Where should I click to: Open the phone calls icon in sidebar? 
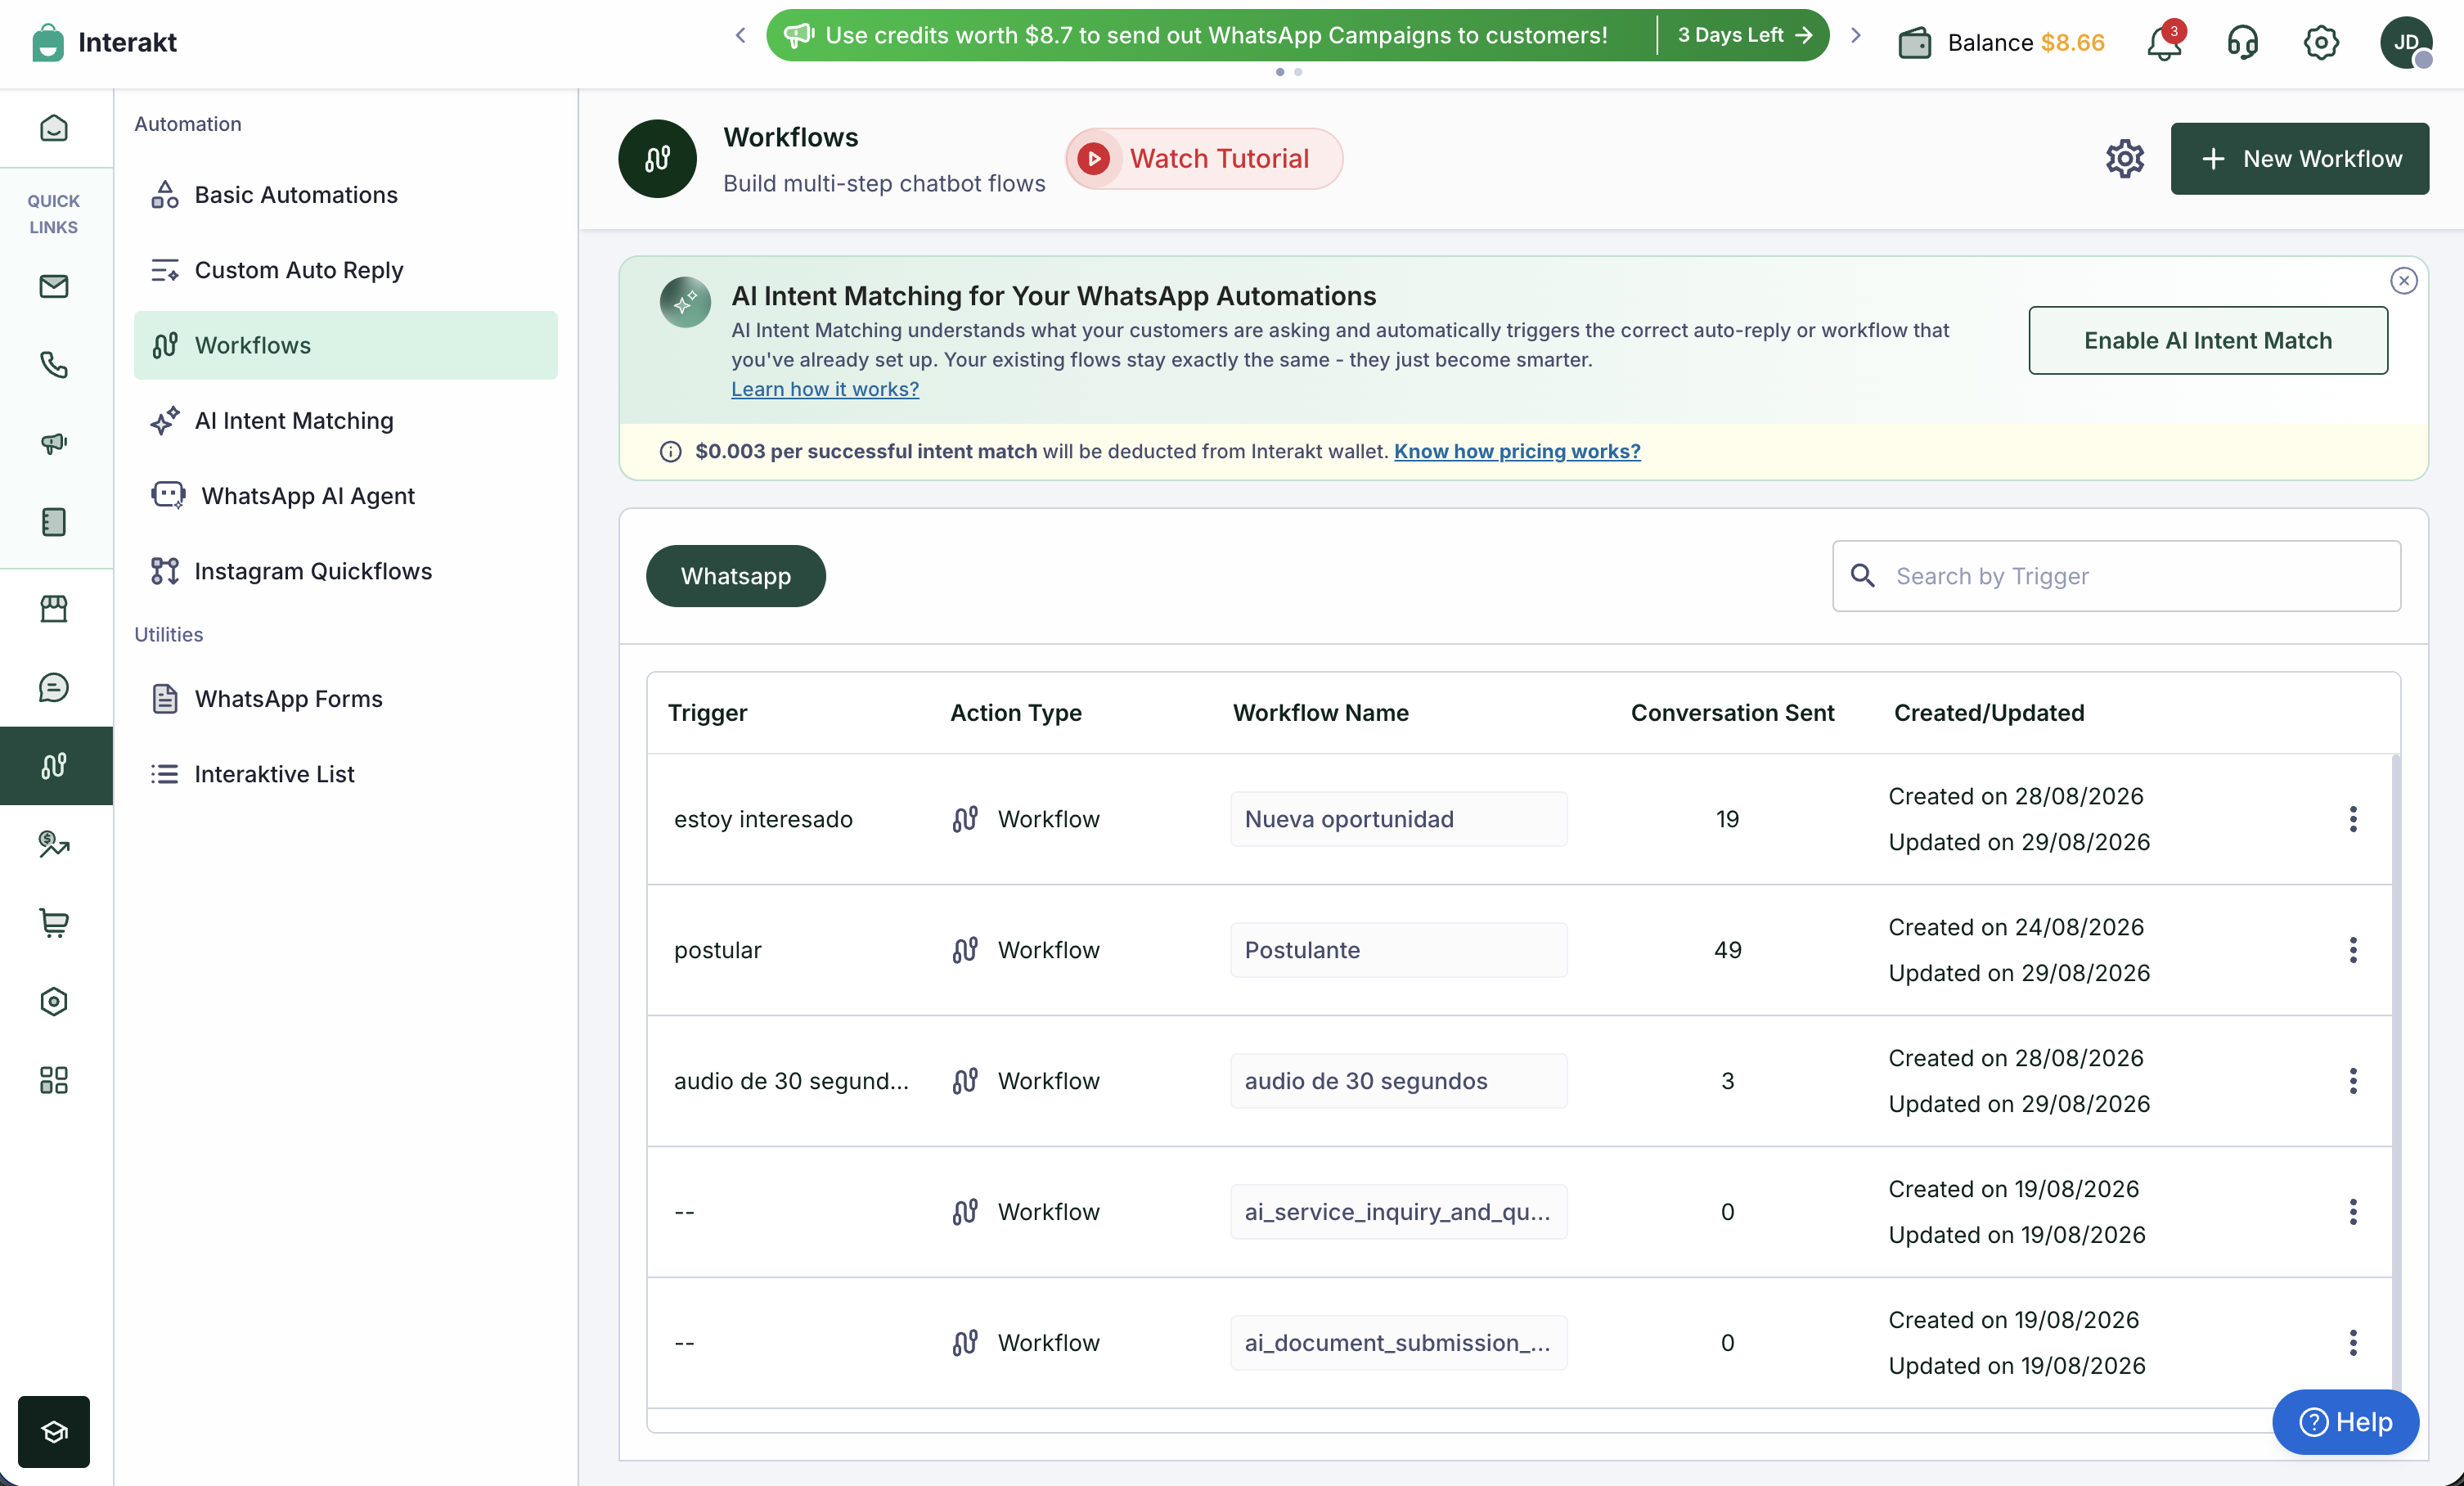click(54, 365)
